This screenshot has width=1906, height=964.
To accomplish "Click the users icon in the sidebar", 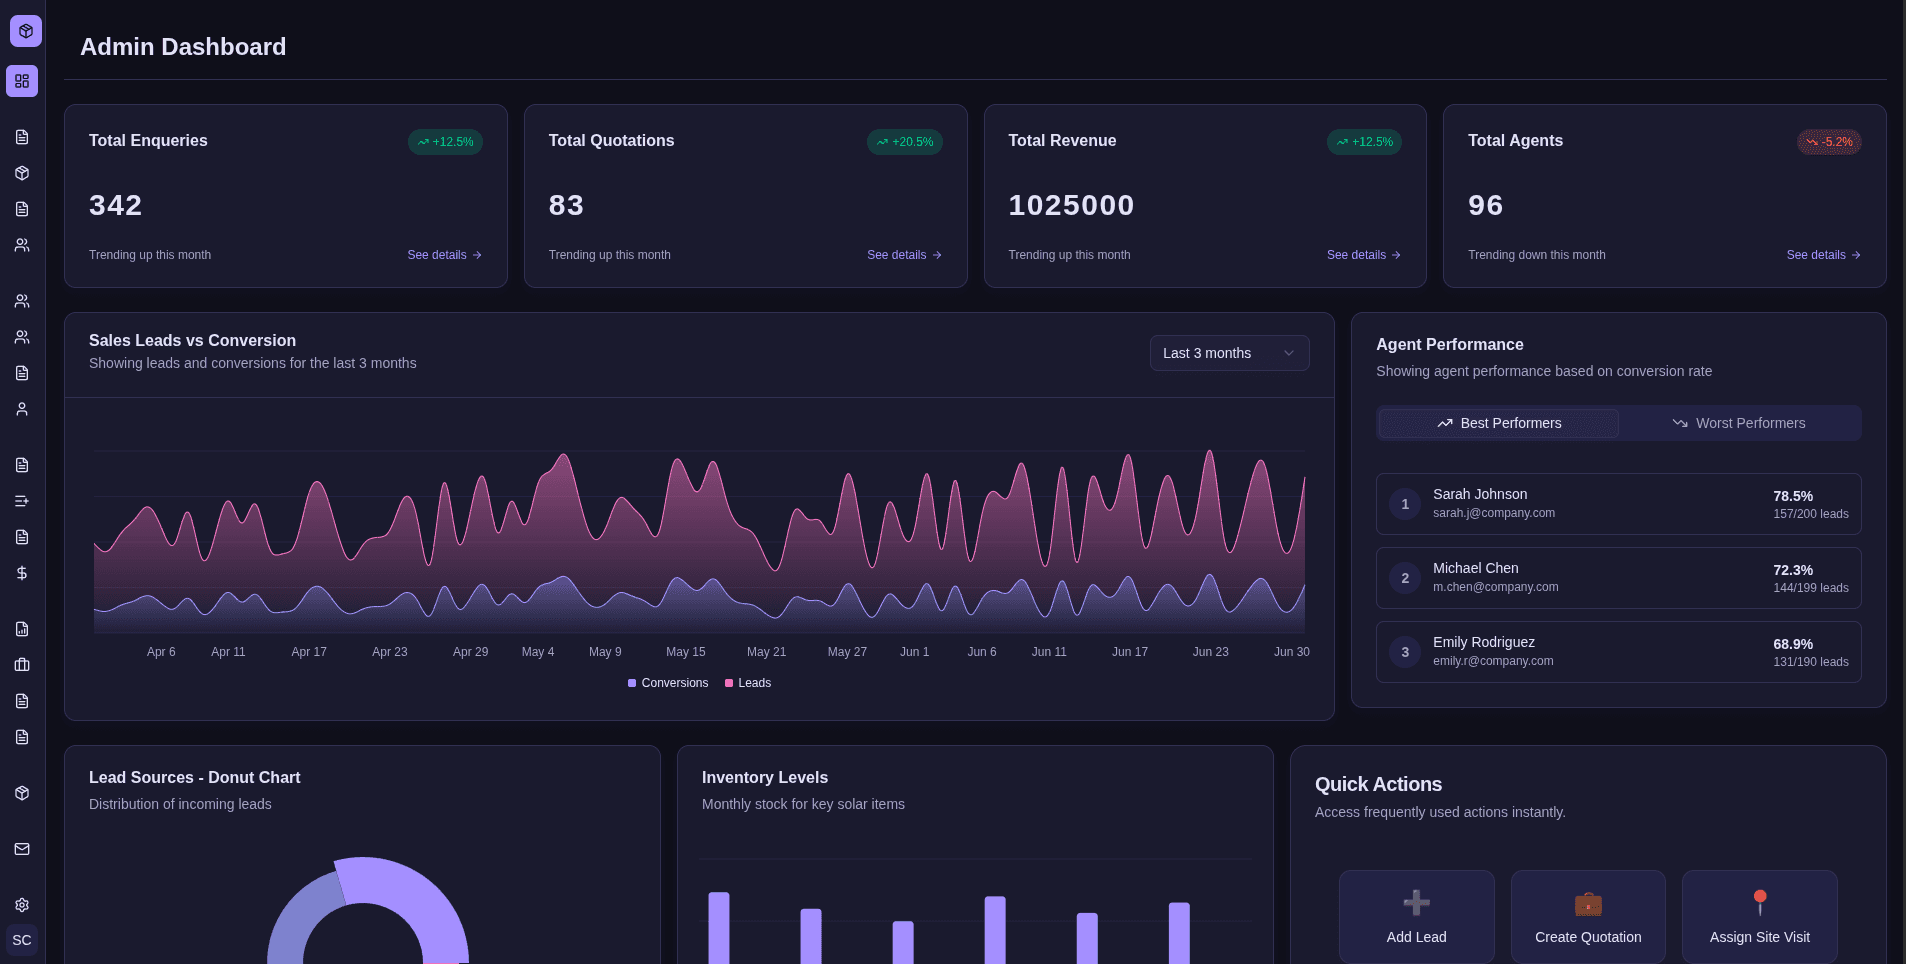I will click(x=22, y=245).
